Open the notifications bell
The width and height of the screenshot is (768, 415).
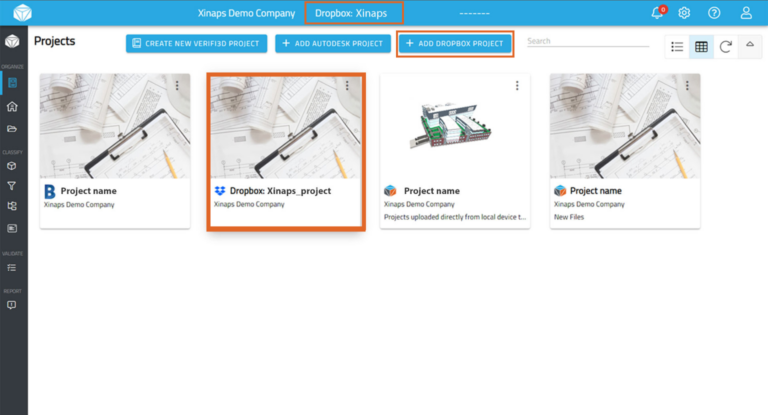click(x=657, y=13)
